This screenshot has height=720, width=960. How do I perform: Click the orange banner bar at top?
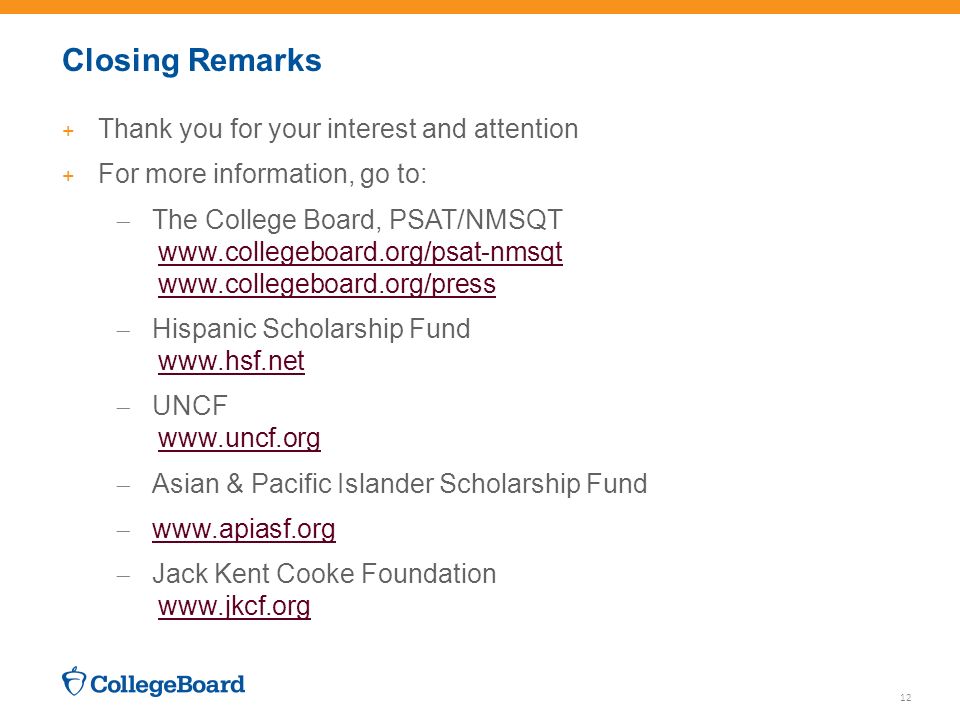coord(480,7)
